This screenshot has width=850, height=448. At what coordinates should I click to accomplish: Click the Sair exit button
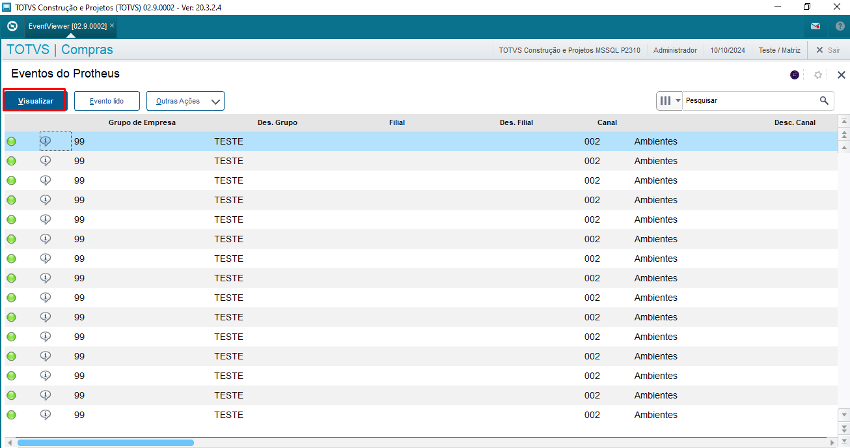[x=828, y=50]
